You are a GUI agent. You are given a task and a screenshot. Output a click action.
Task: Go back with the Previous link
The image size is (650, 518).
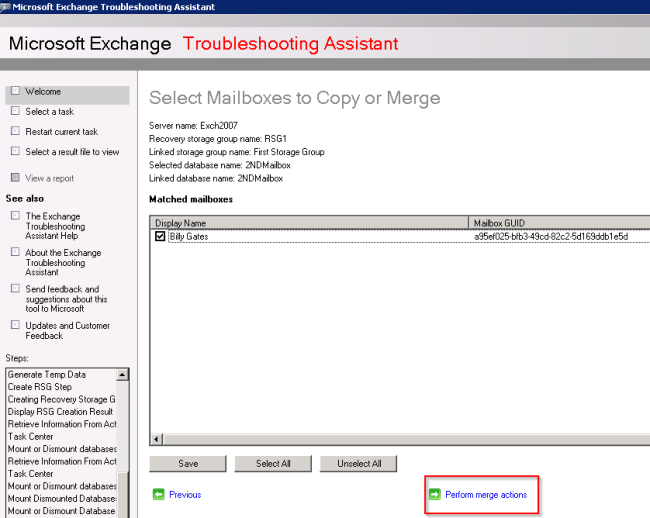click(185, 495)
